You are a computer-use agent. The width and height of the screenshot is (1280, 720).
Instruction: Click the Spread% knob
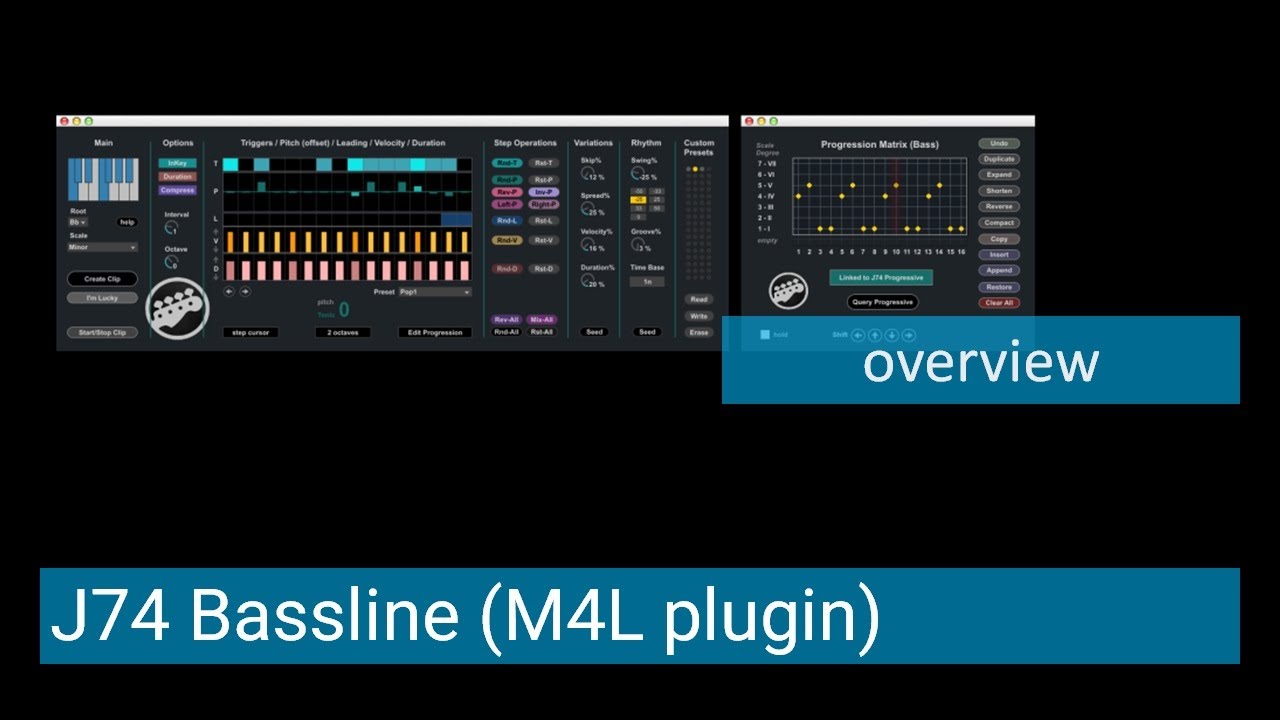587,208
